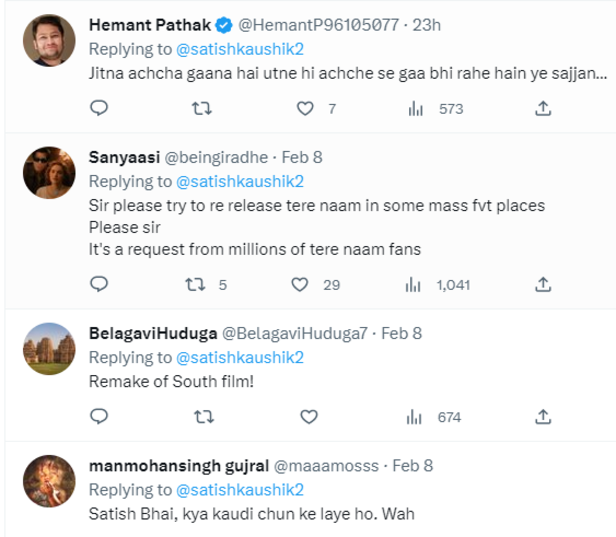Image resolution: width=616 pixels, height=537 pixels.
Task: Retweet Hemant Pathak's reply
Action: click(x=201, y=108)
